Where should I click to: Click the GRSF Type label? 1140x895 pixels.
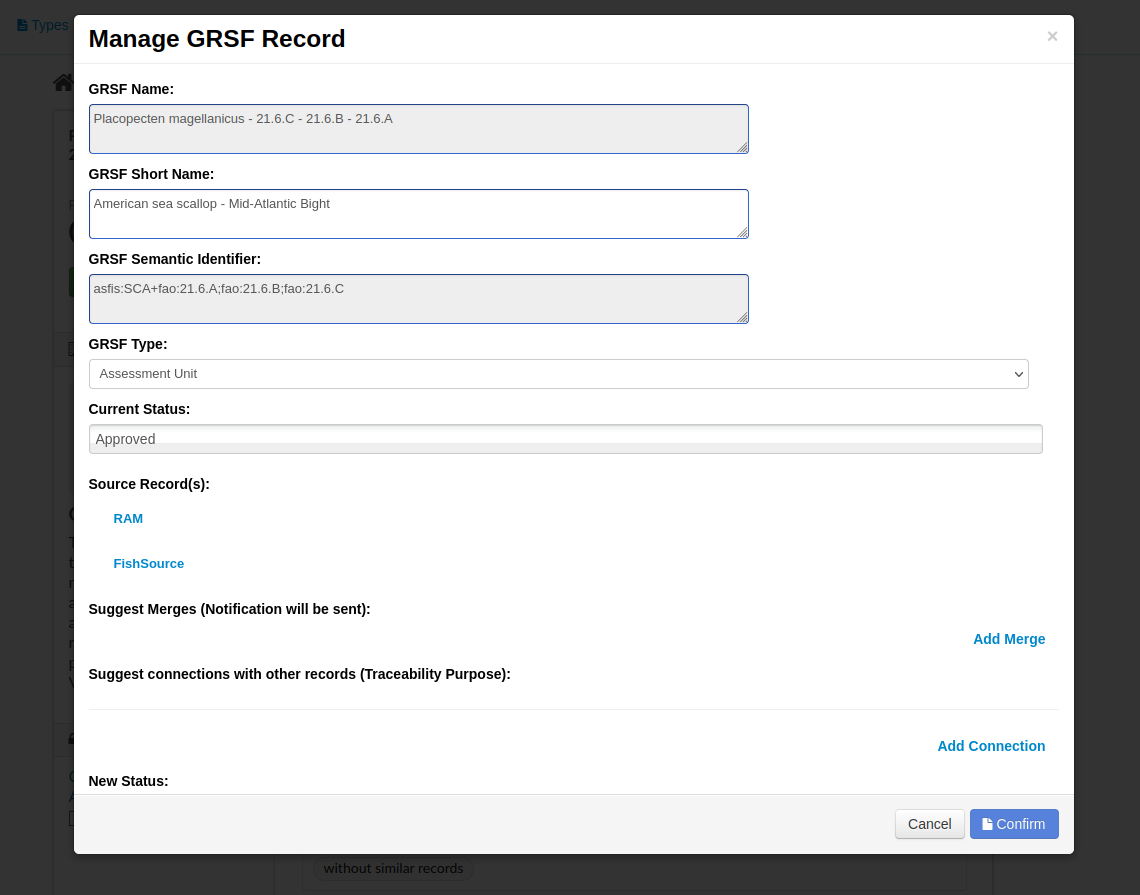click(128, 344)
